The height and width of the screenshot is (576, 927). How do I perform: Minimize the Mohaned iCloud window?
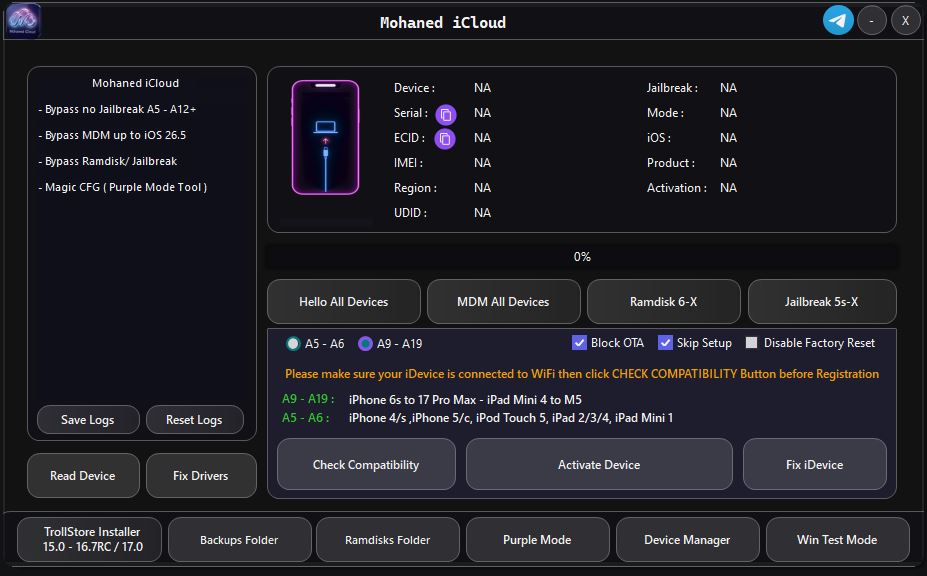click(x=871, y=21)
